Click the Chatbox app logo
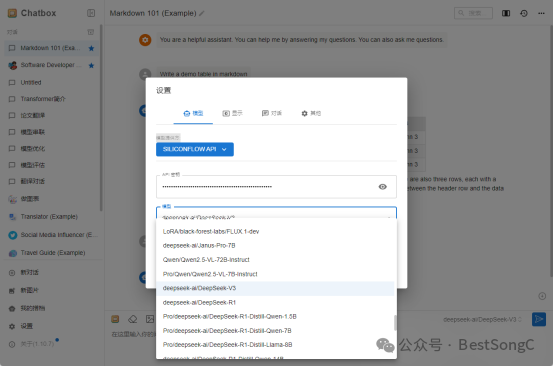553x367 pixels. click(x=12, y=13)
